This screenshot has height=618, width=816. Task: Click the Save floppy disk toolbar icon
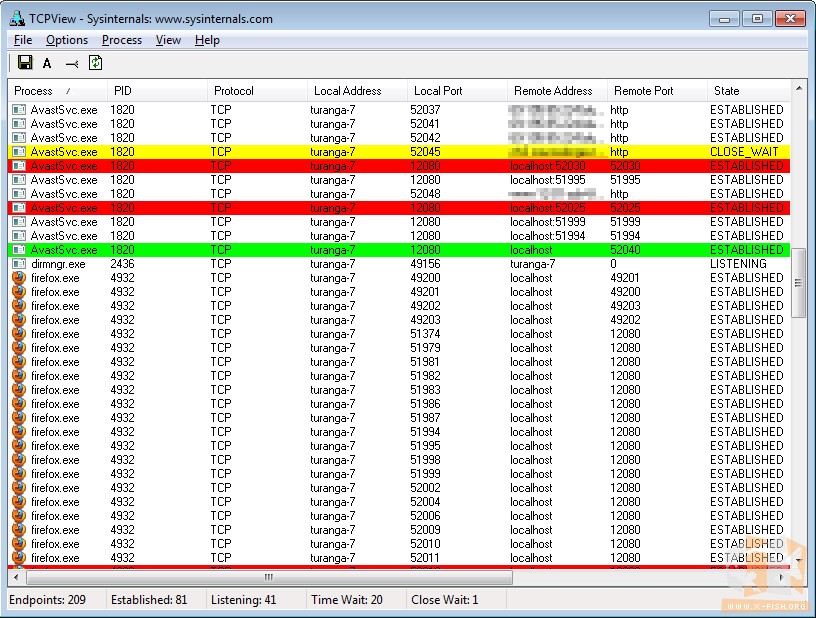[25, 63]
